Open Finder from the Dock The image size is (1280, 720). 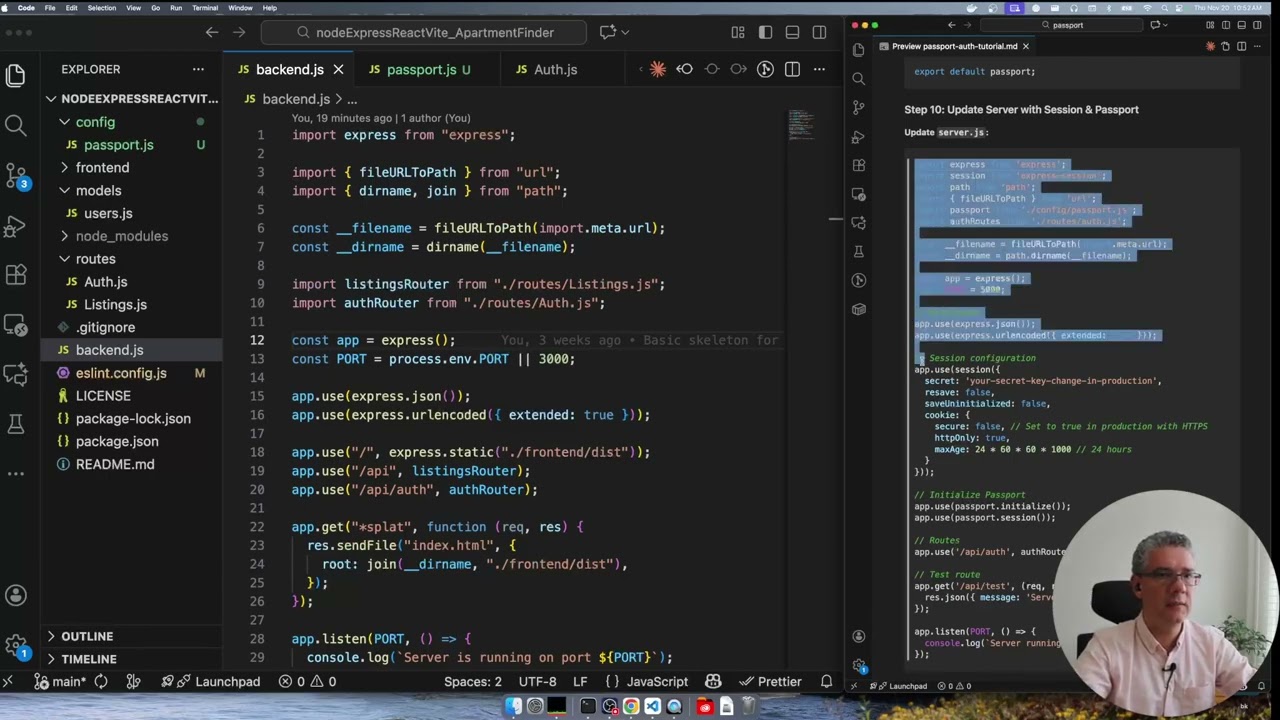point(513,707)
